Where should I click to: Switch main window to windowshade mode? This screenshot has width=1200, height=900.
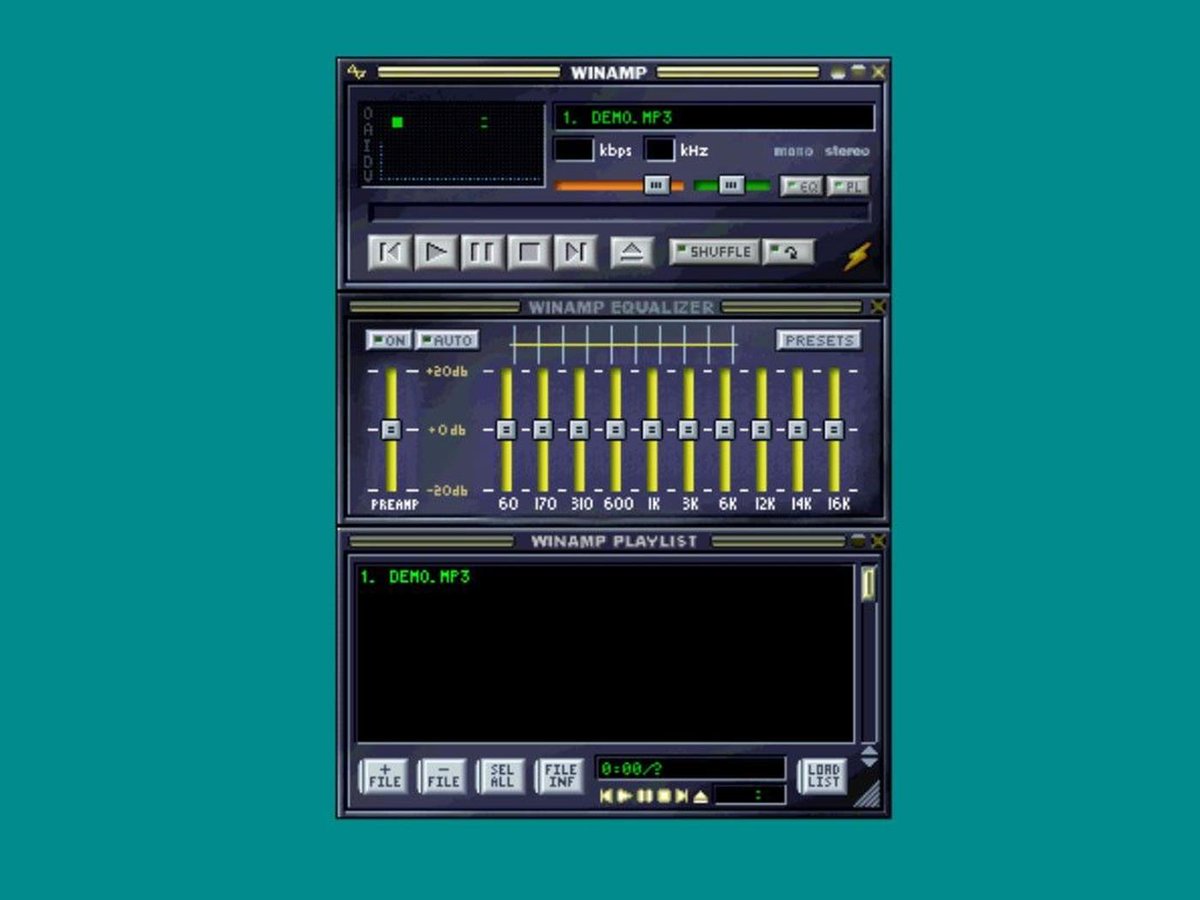tap(858, 72)
